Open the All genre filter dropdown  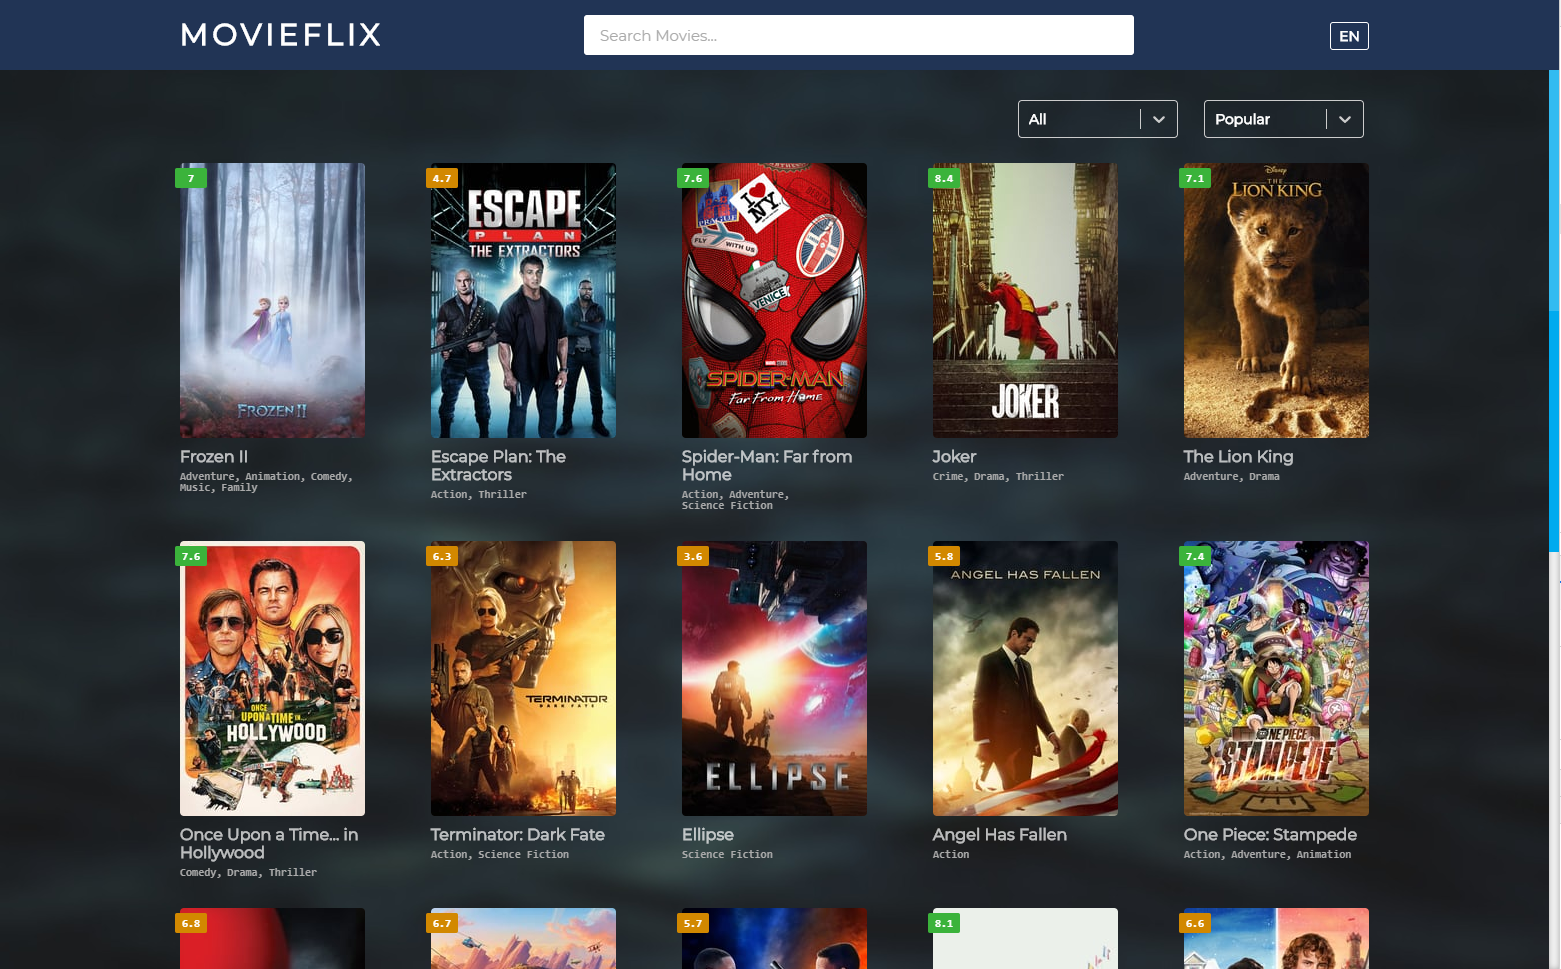tap(1097, 119)
